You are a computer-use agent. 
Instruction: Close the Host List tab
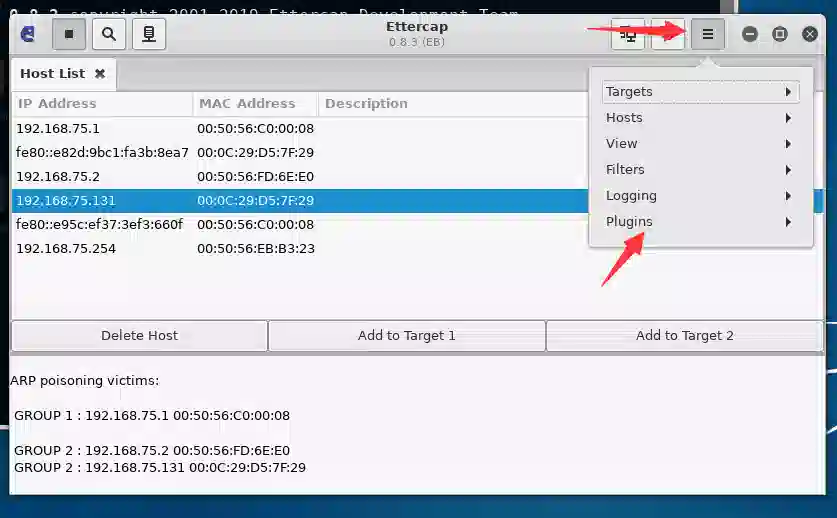tap(100, 74)
